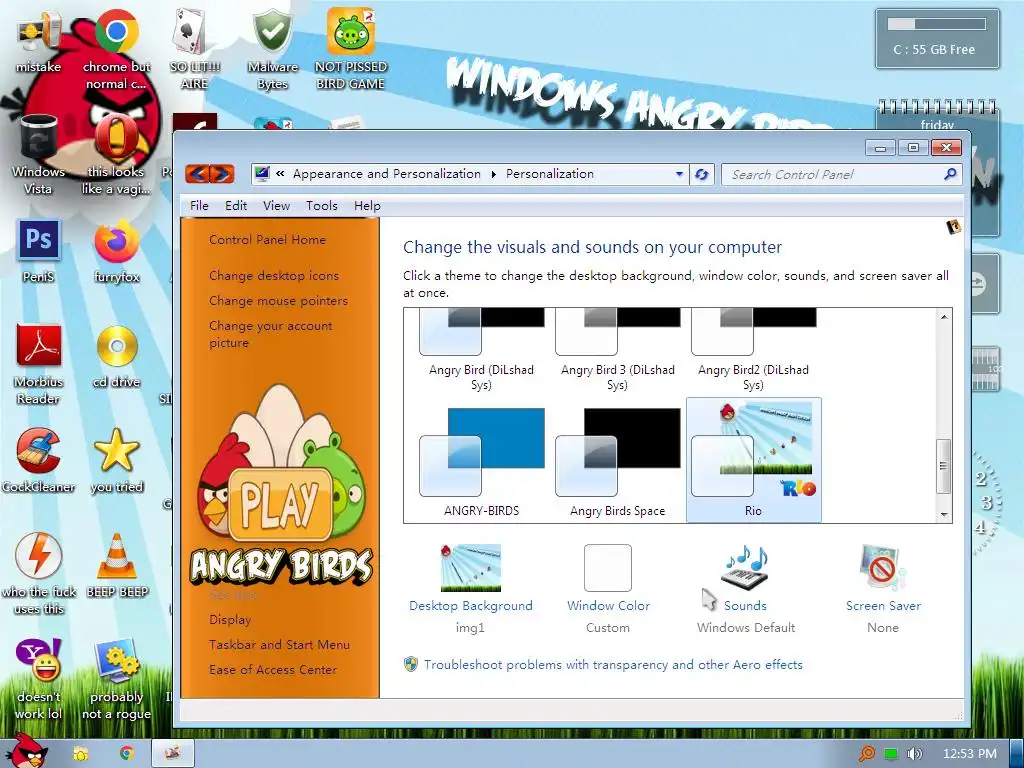Open Chrome from the taskbar

127,753
